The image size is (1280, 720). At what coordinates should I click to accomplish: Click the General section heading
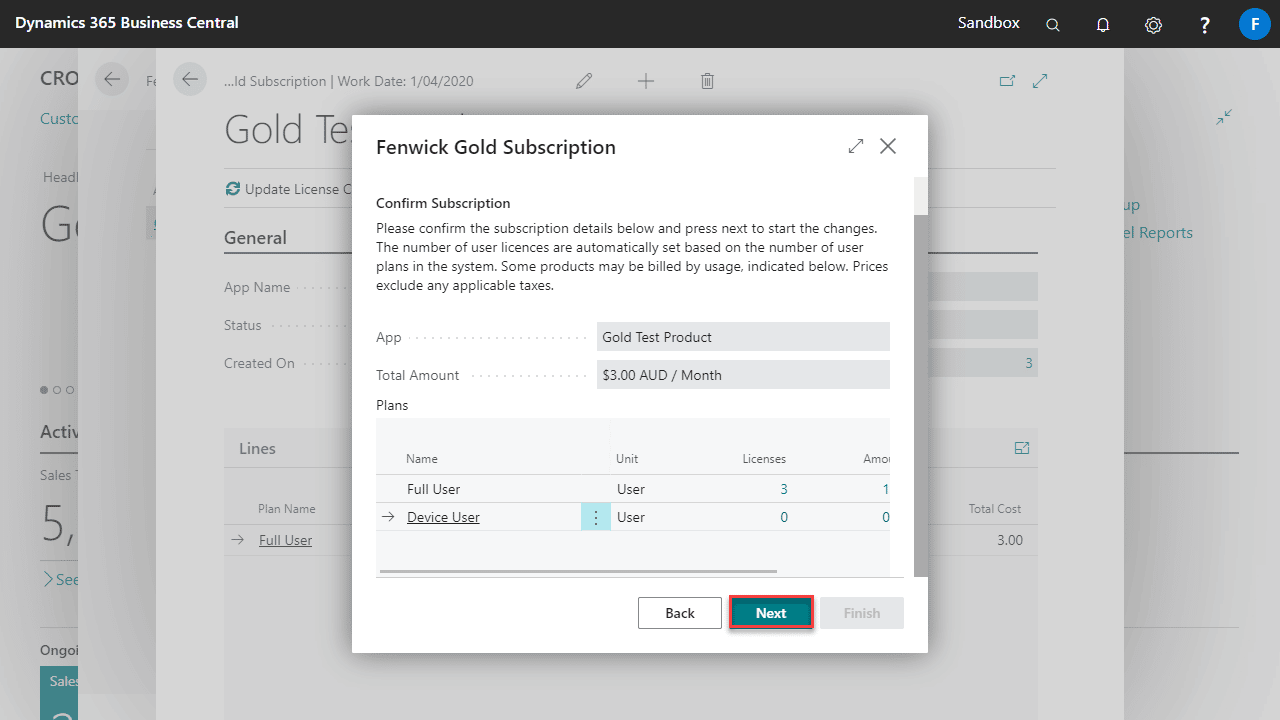(x=255, y=238)
